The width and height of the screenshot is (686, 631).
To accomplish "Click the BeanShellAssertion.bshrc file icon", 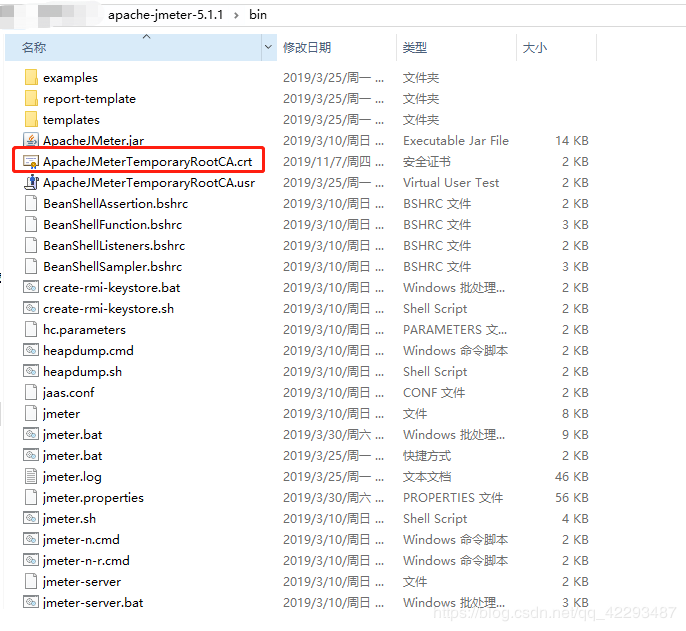I will (31, 203).
